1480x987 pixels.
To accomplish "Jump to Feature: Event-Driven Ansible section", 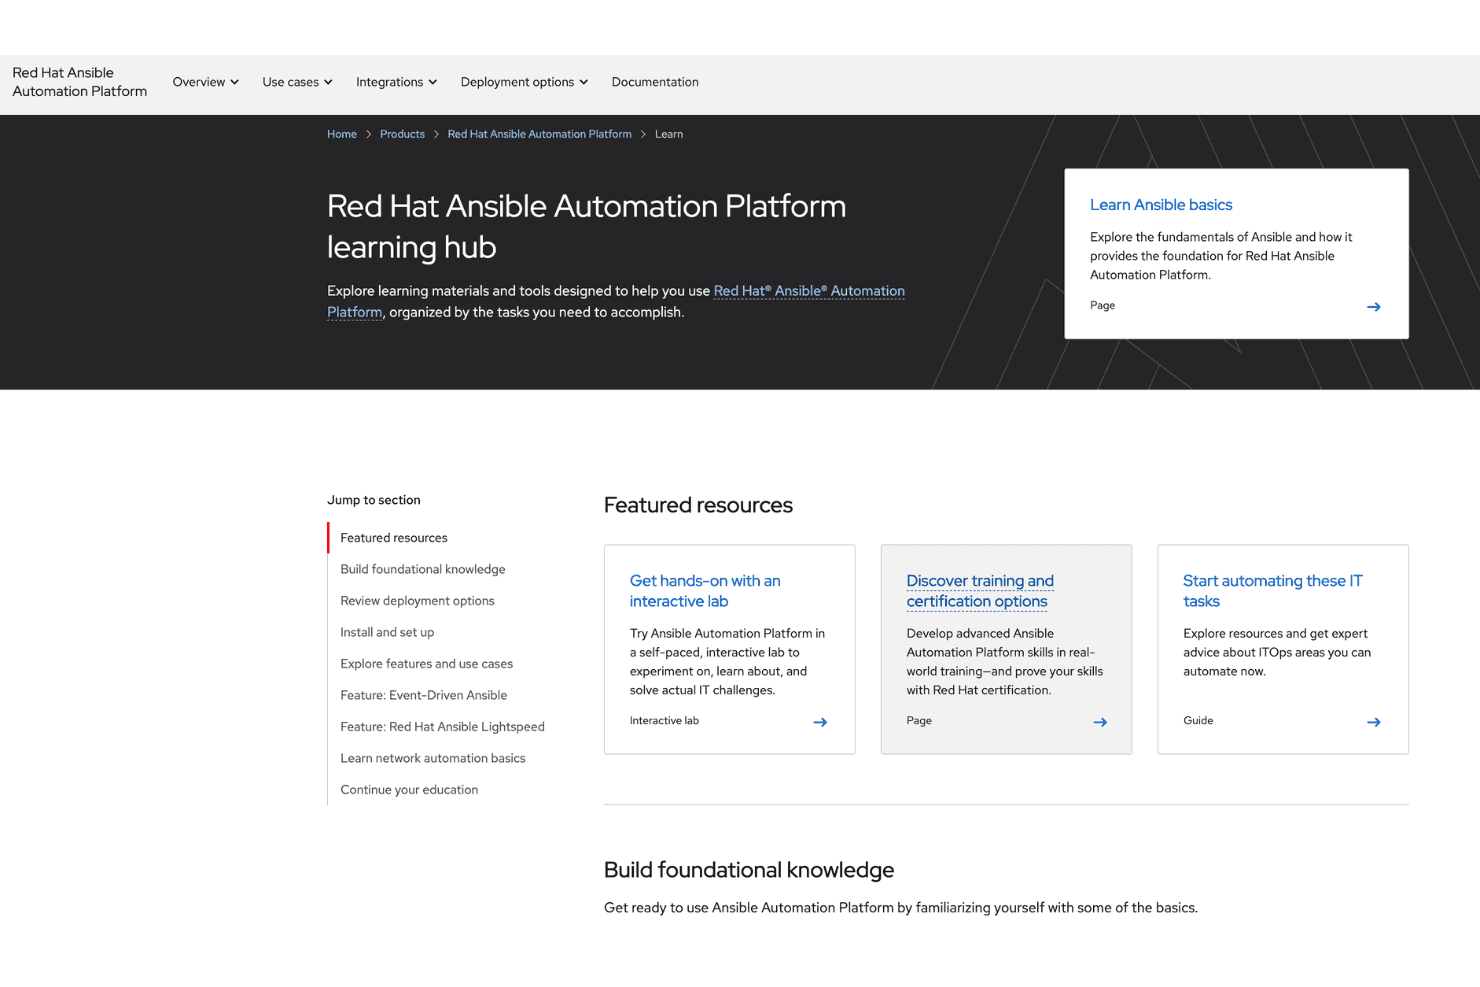I will [423, 695].
